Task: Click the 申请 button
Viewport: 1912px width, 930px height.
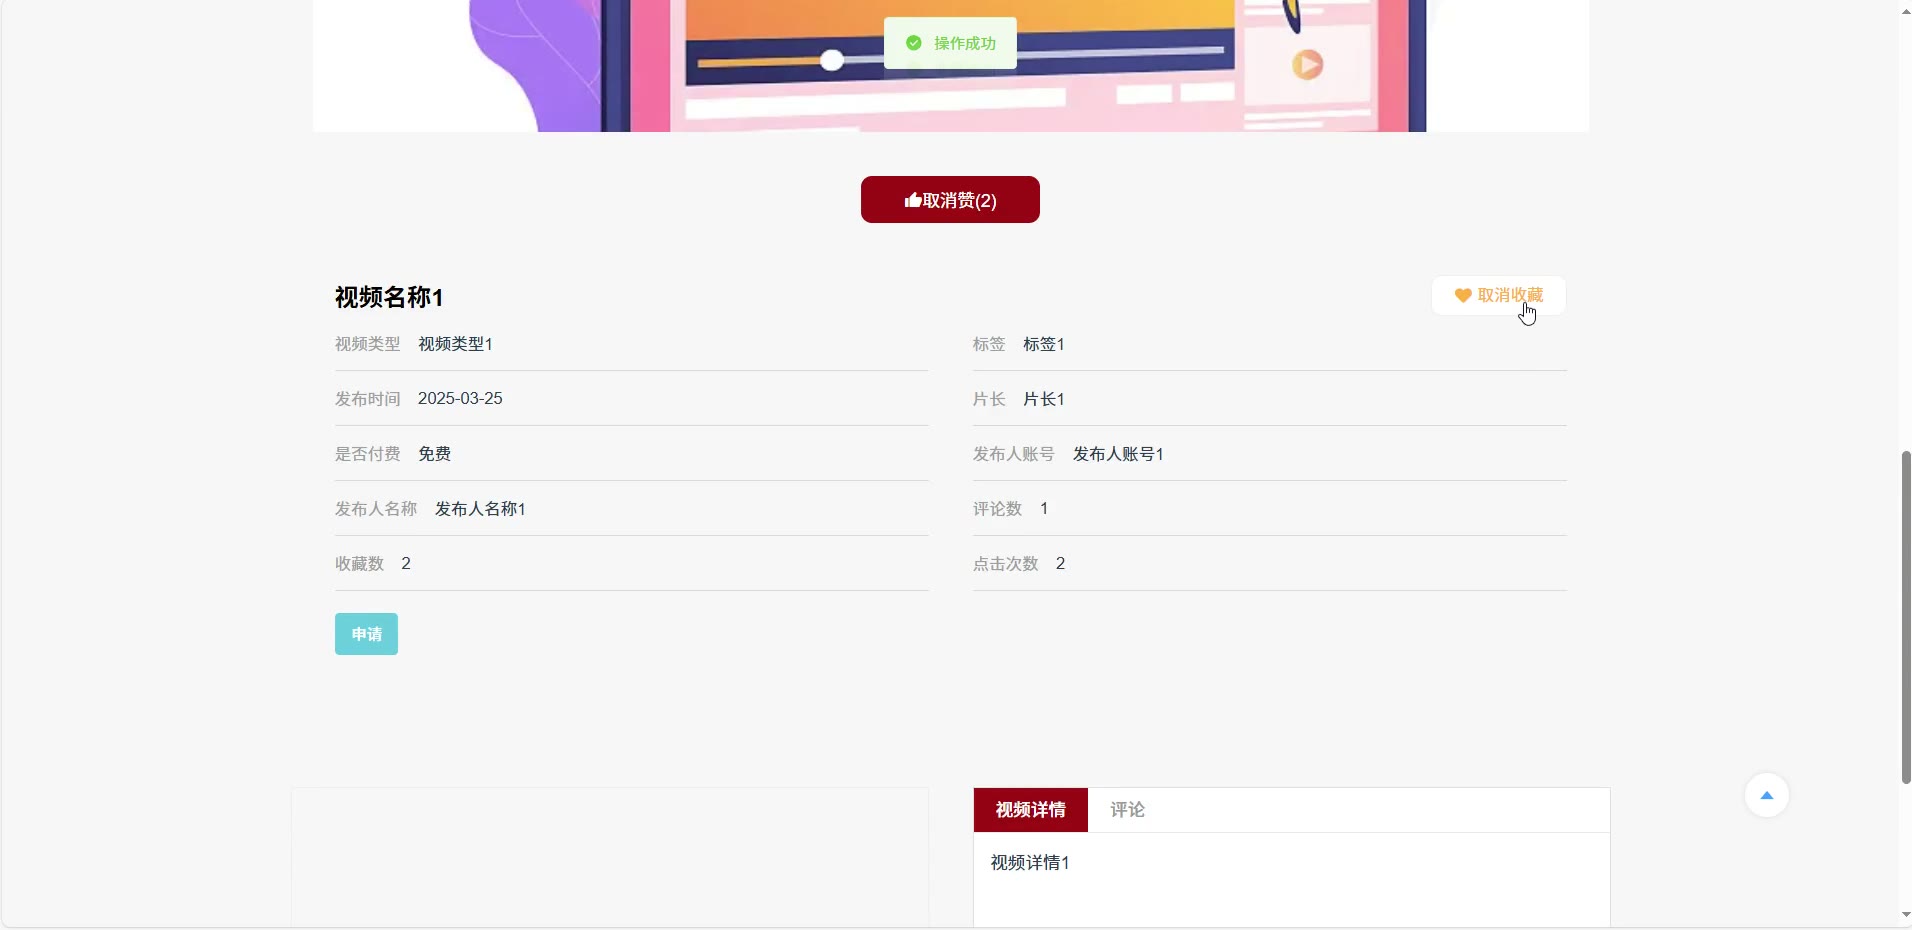Action: [366, 634]
